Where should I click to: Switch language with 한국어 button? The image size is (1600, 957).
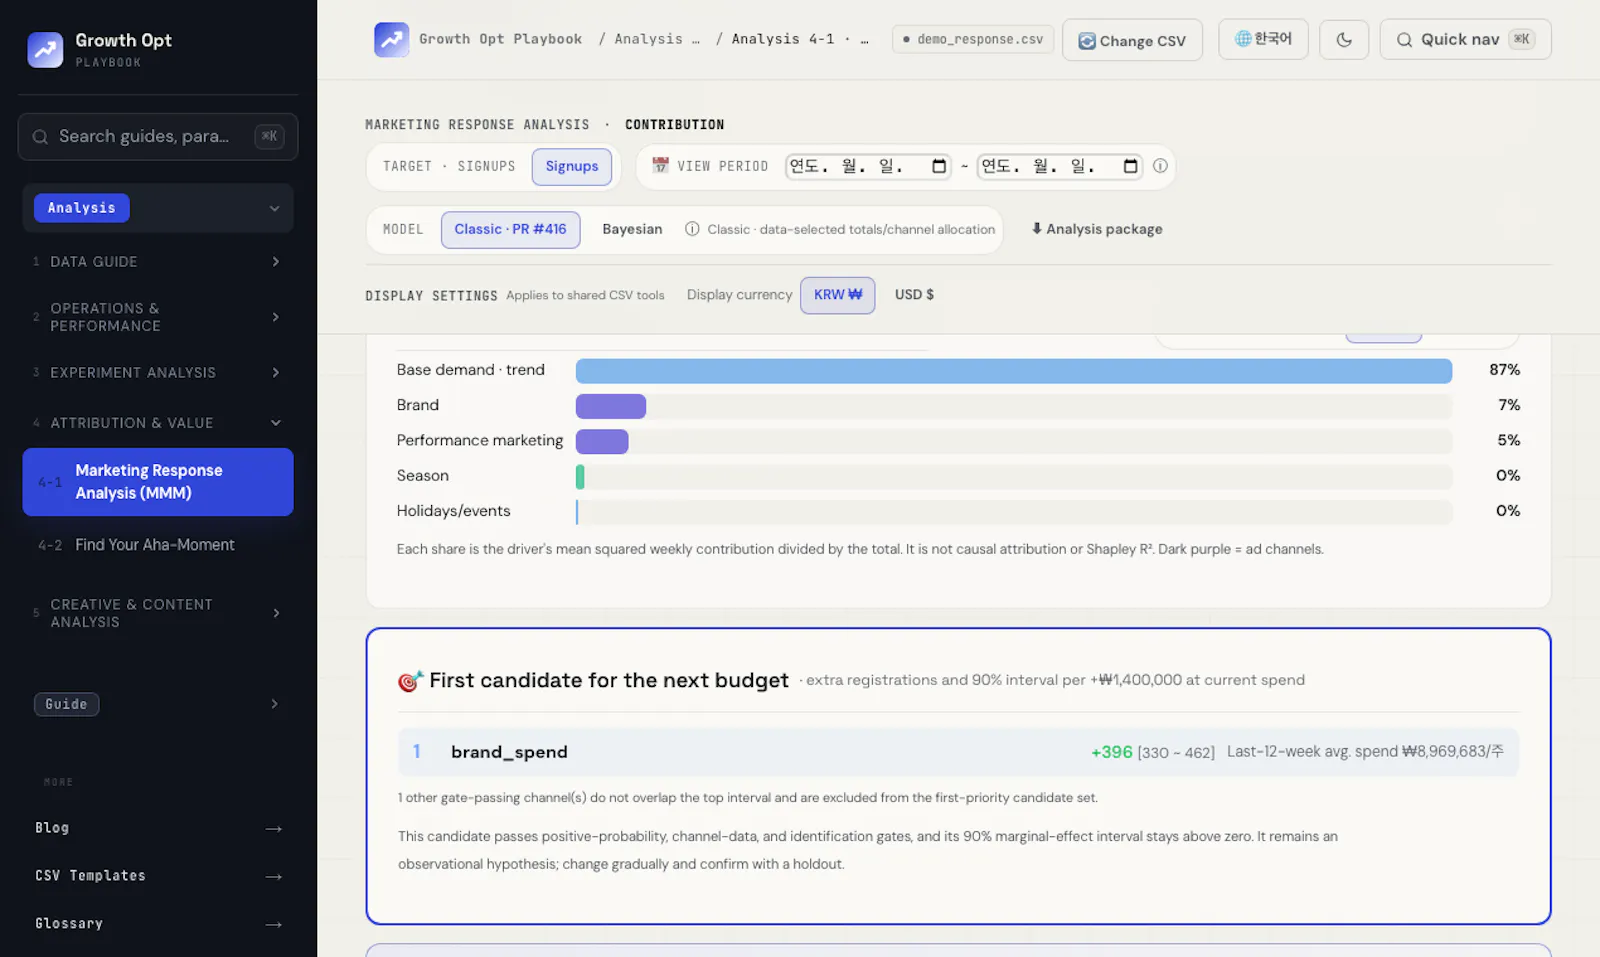pos(1263,39)
